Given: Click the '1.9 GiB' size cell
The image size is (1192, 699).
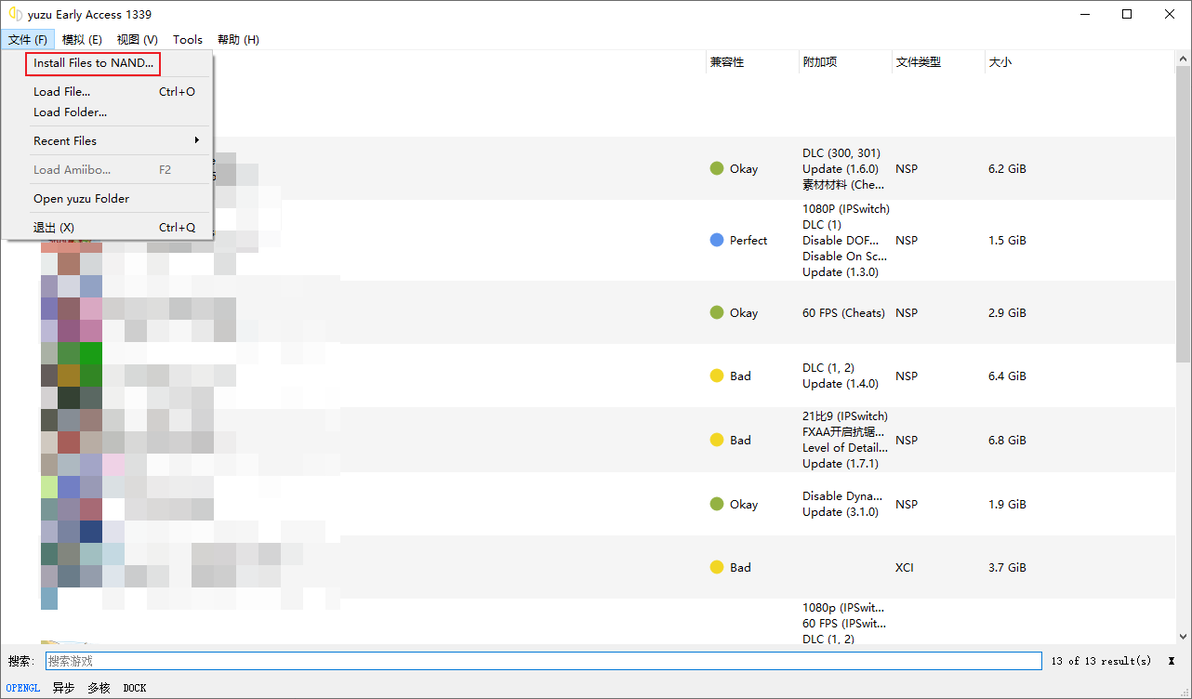Looking at the screenshot, I should coord(1007,504).
